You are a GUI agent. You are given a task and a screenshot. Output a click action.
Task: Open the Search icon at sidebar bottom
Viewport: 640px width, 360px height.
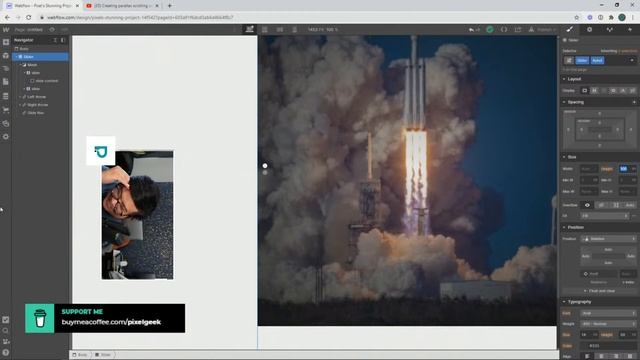coord(6,331)
